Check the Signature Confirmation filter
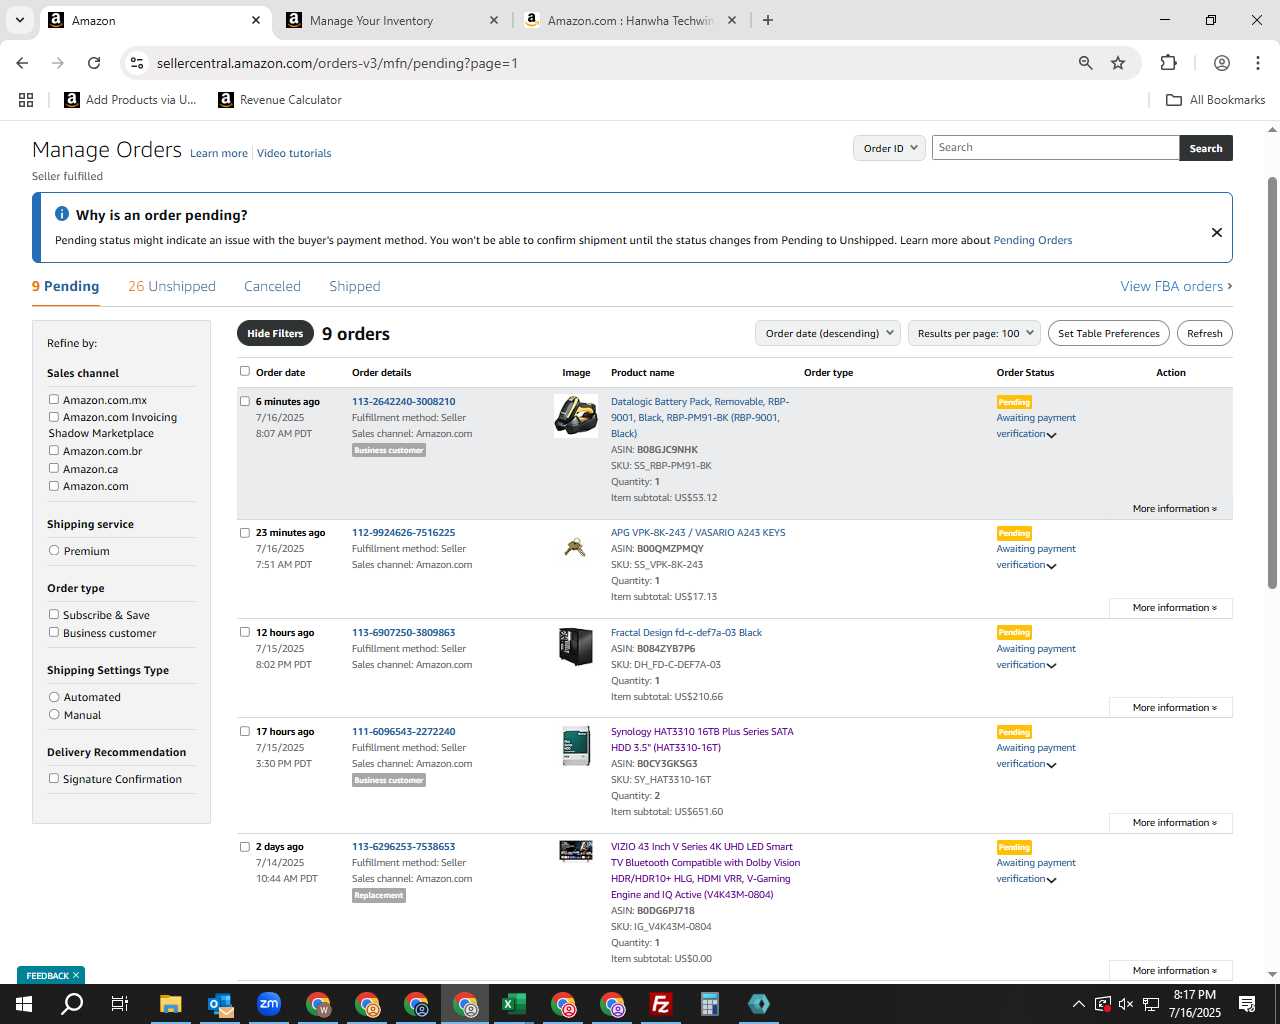Image resolution: width=1280 pixels, height=1024 pixels. [x=54, y=778]
